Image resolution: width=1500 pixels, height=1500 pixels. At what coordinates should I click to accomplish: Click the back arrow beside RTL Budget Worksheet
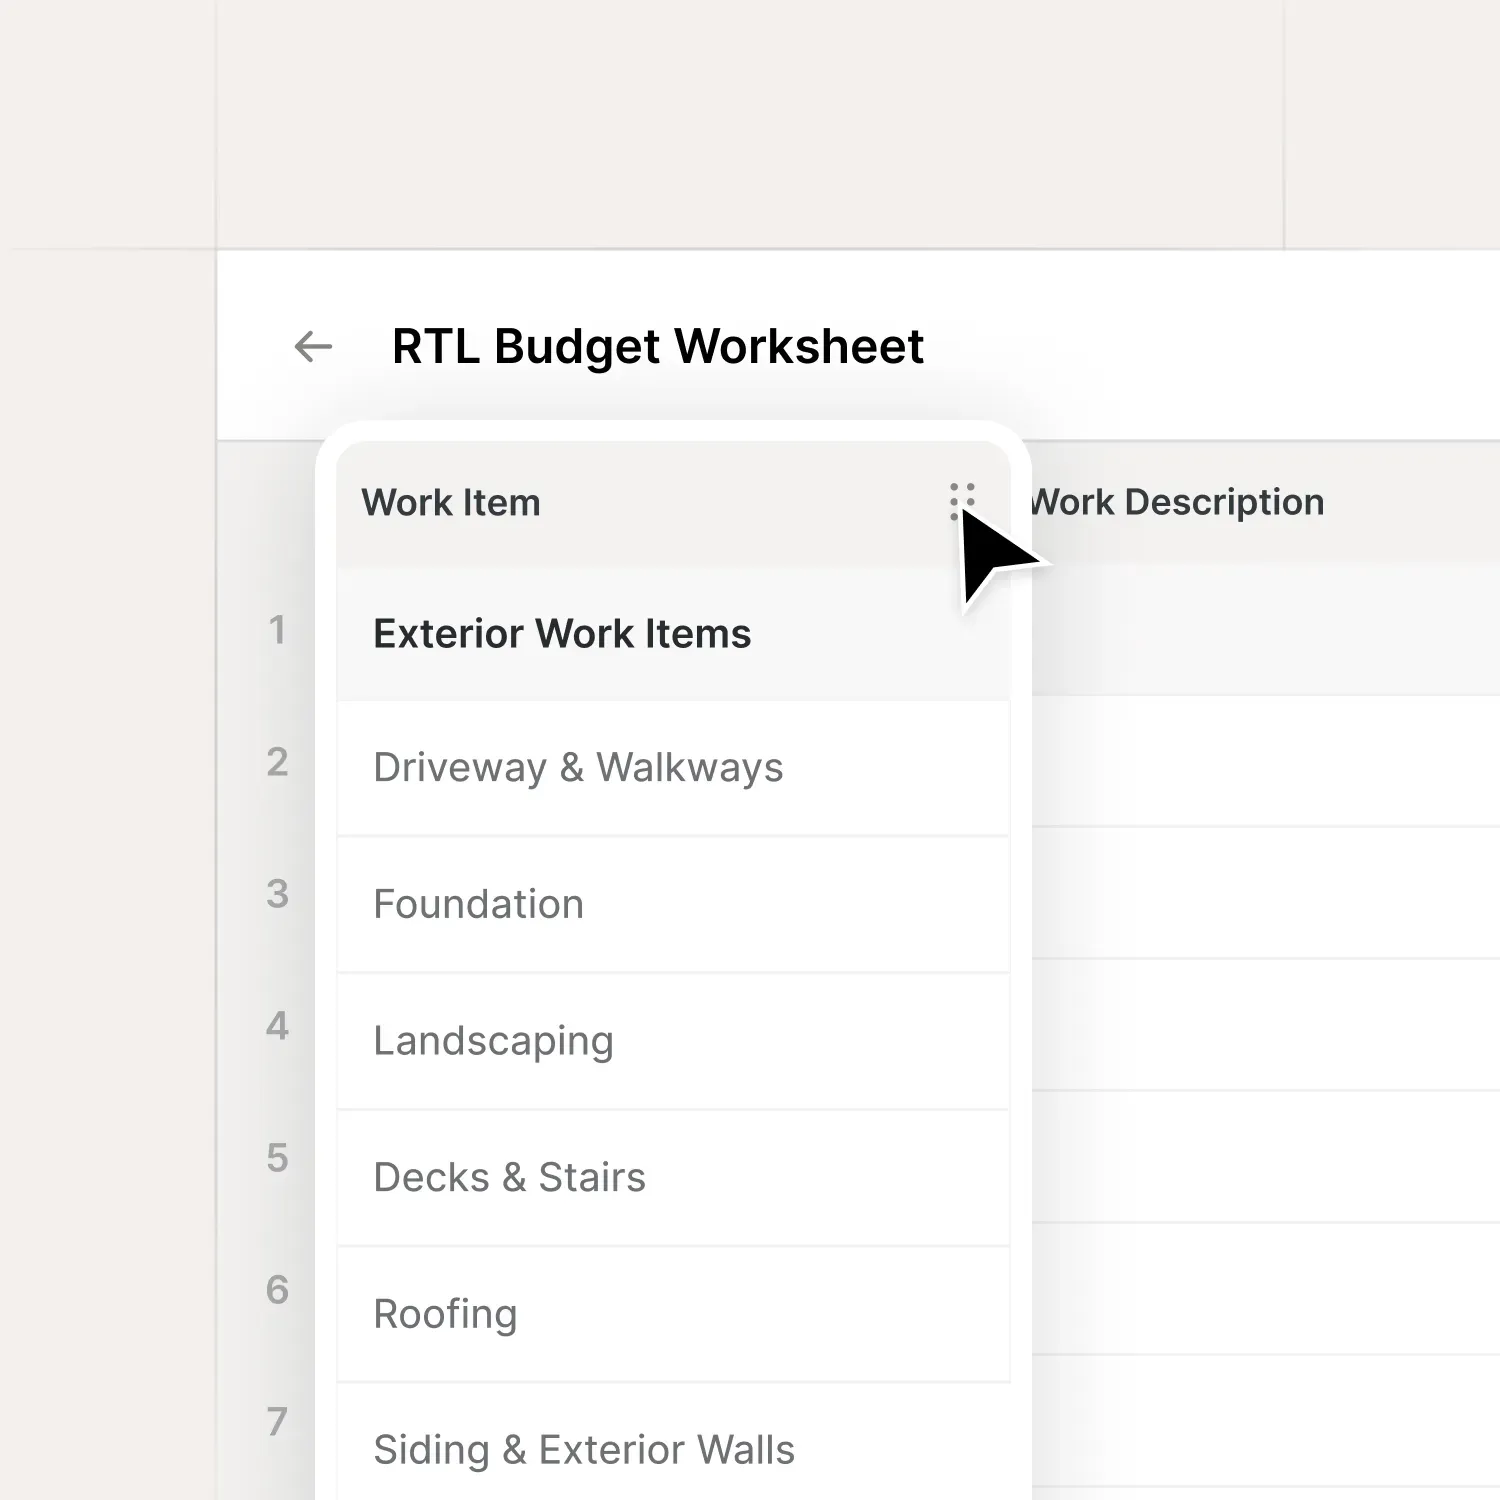coord(313,347)
